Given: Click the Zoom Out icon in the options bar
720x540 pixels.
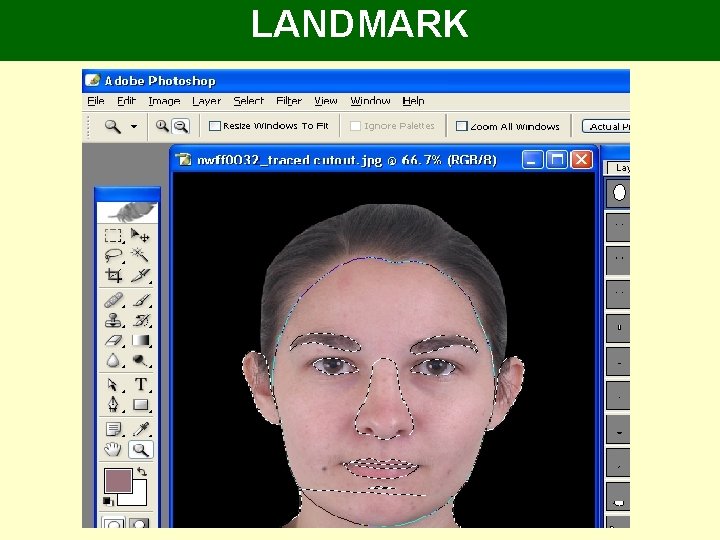Looking at the screenshot, I should point(180,126).
